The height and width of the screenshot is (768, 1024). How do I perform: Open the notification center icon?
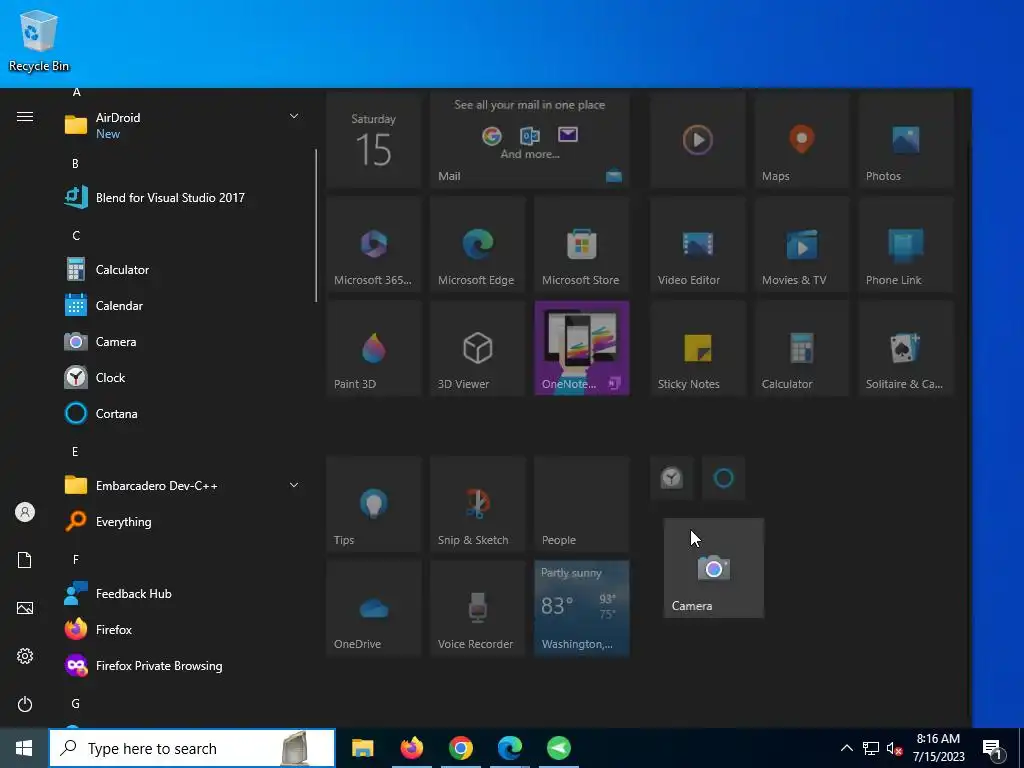tap(993, 750)
